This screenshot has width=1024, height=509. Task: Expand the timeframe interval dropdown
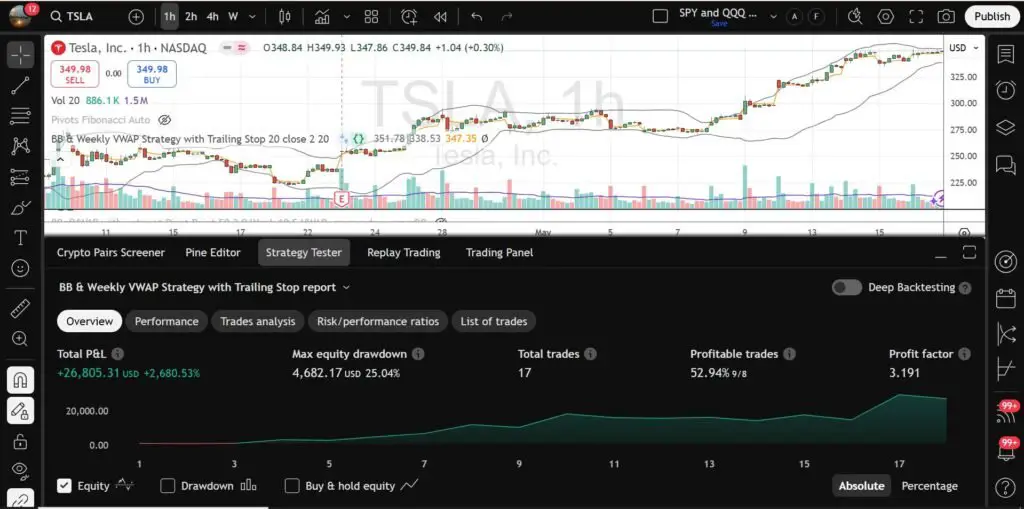pyautogui.click(x=252, y=17)
